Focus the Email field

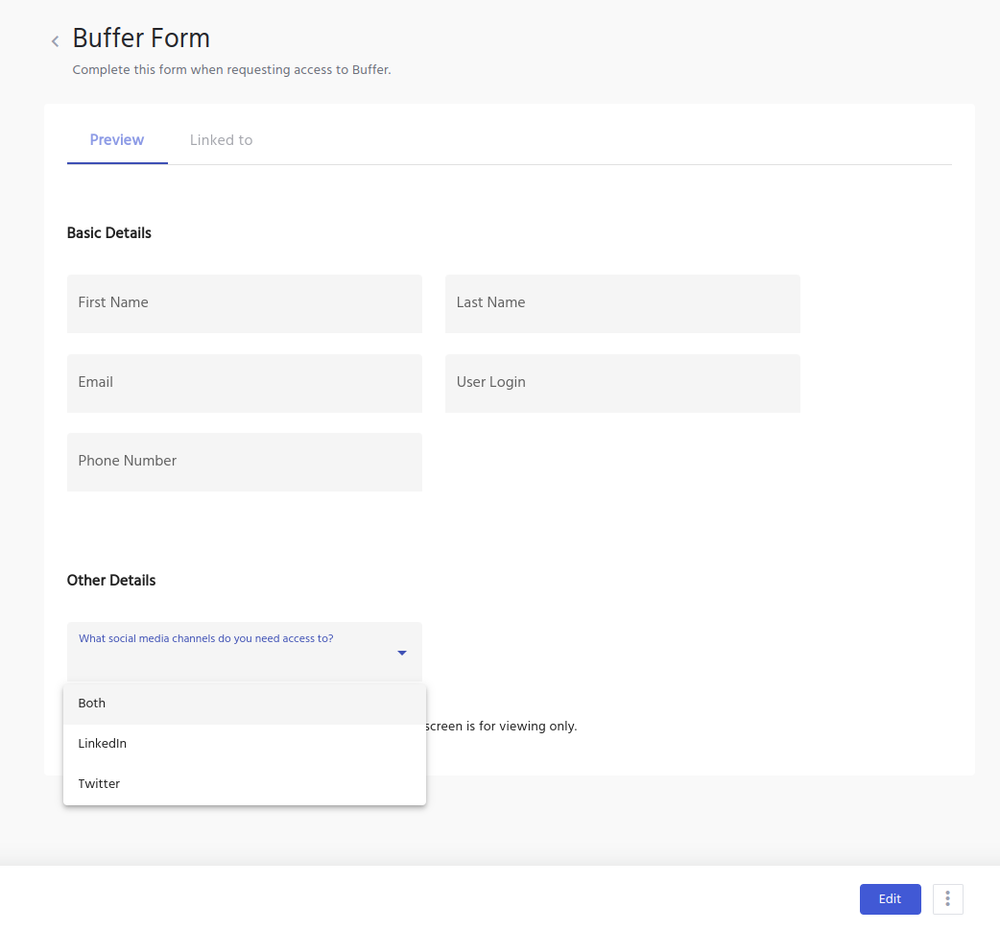(244, 383)
